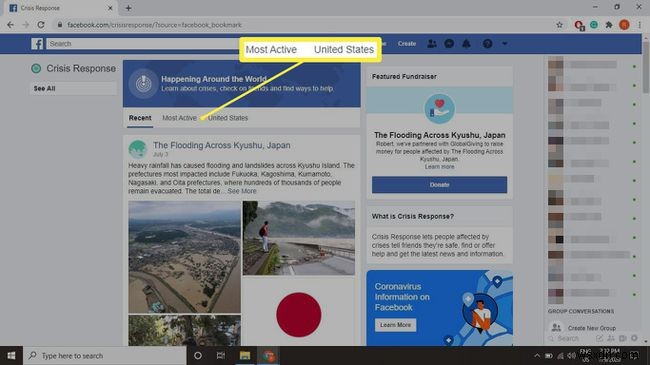Open Cortana circle icon on taskbar
650x365 pixels.
(198, 355)
